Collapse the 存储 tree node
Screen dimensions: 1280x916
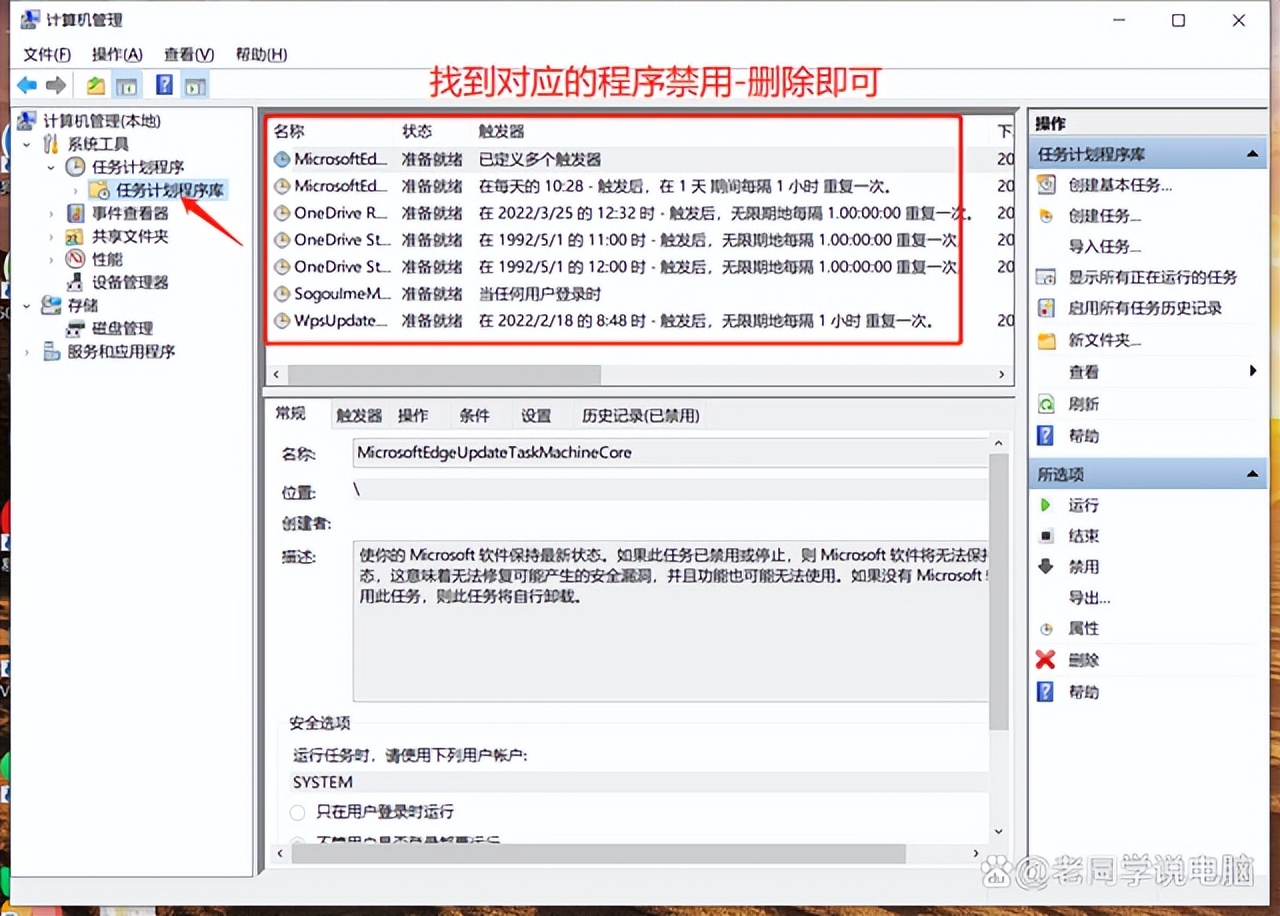click(27, 305)
